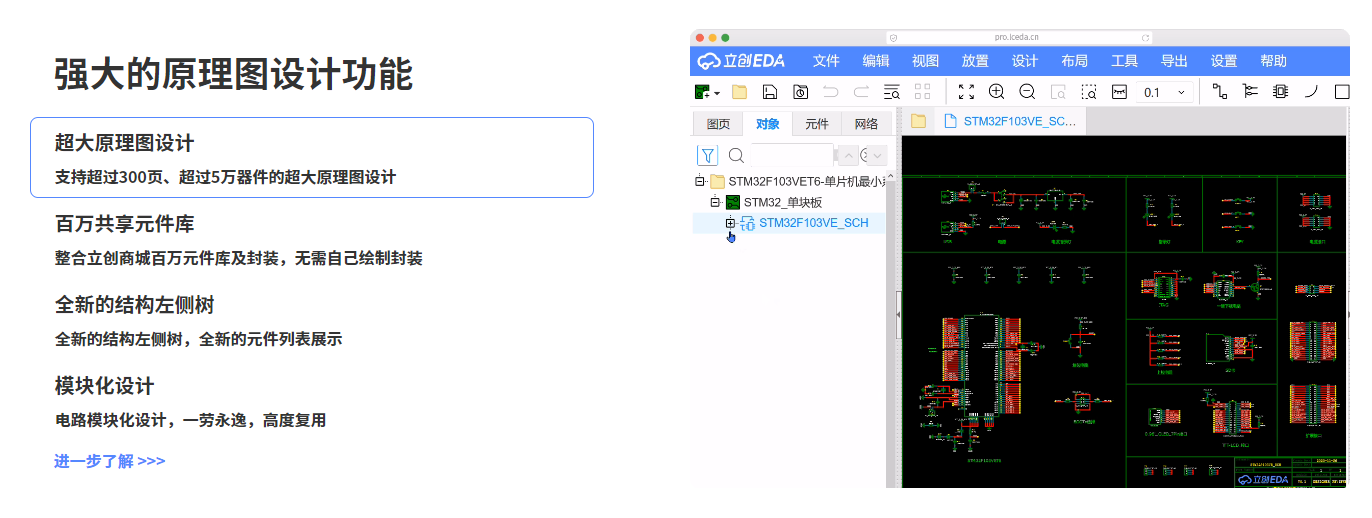Select the wire drawing tool
1372x518 pixels.
click(1219, 92)
